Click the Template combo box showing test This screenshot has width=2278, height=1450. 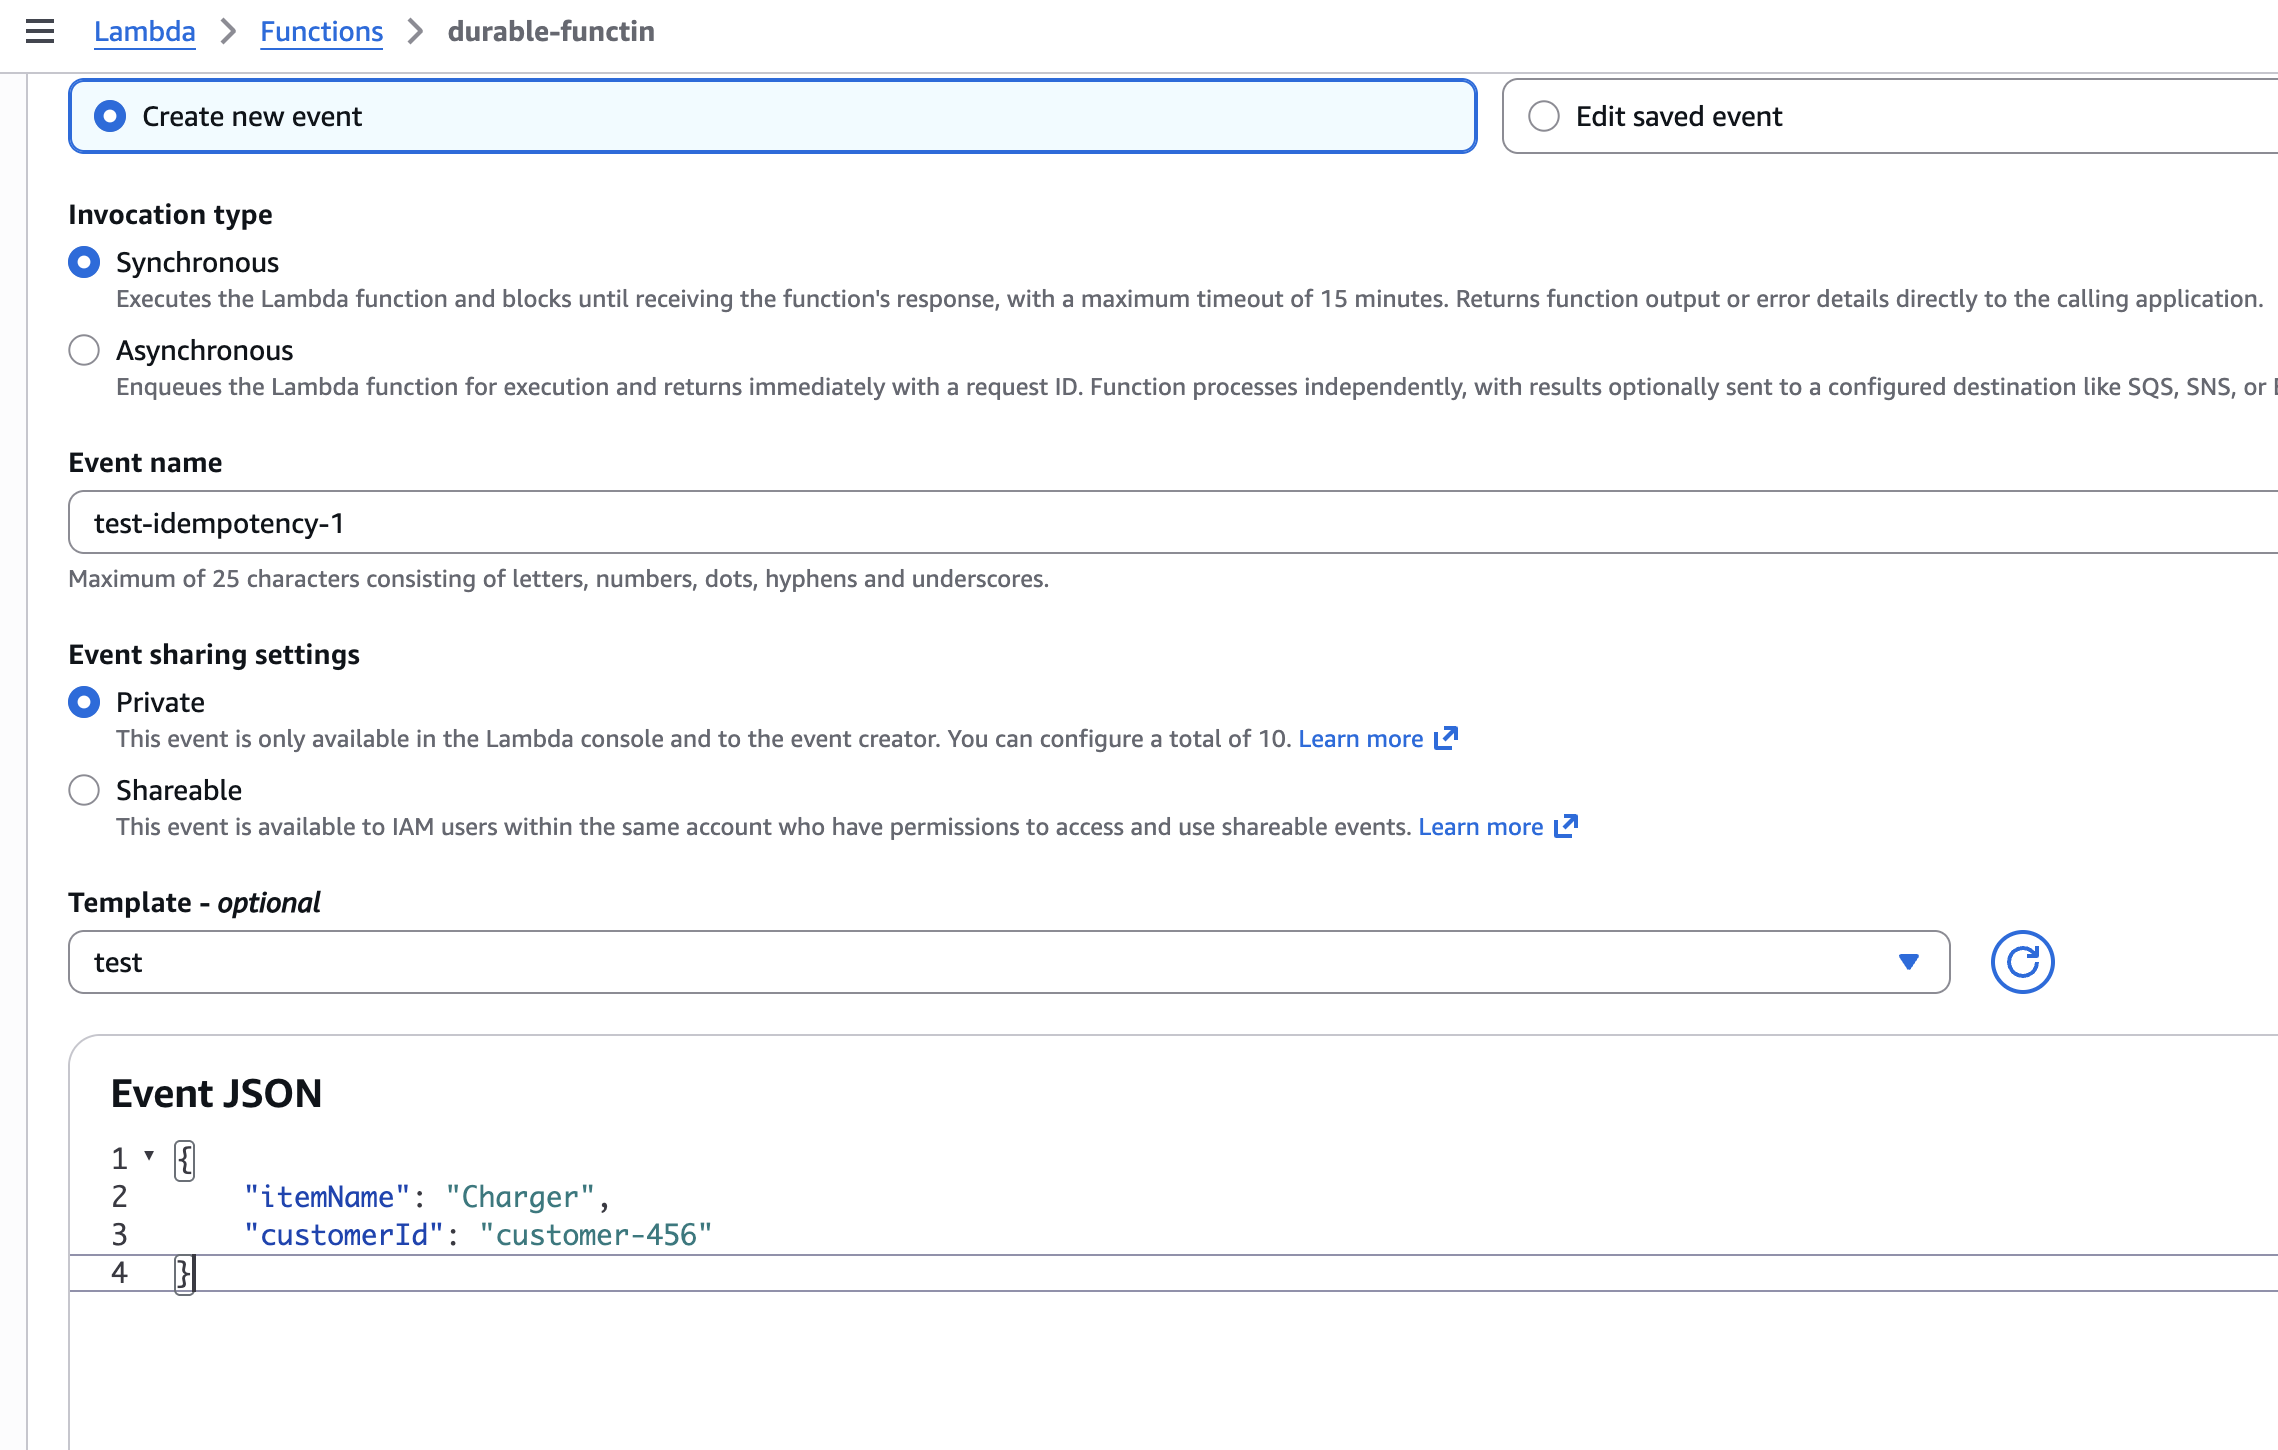point(1000,962)
